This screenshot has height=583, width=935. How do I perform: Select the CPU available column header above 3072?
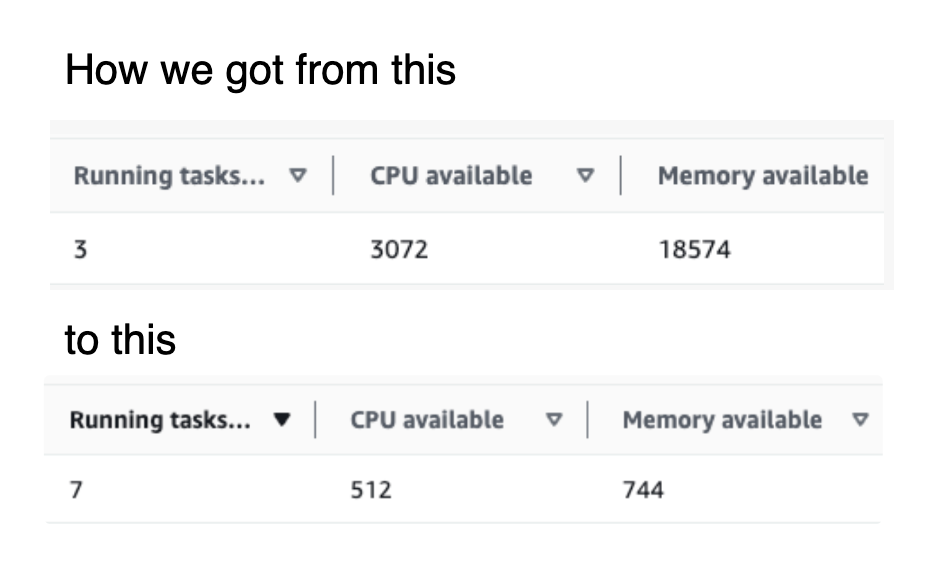(x=451, y=176)
